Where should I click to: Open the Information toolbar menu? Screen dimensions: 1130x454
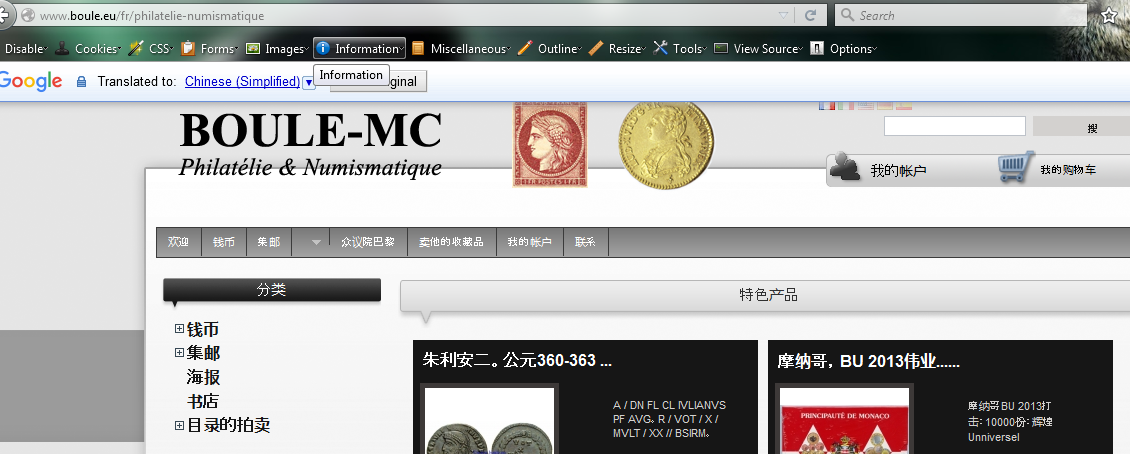(x=359, y=48)
